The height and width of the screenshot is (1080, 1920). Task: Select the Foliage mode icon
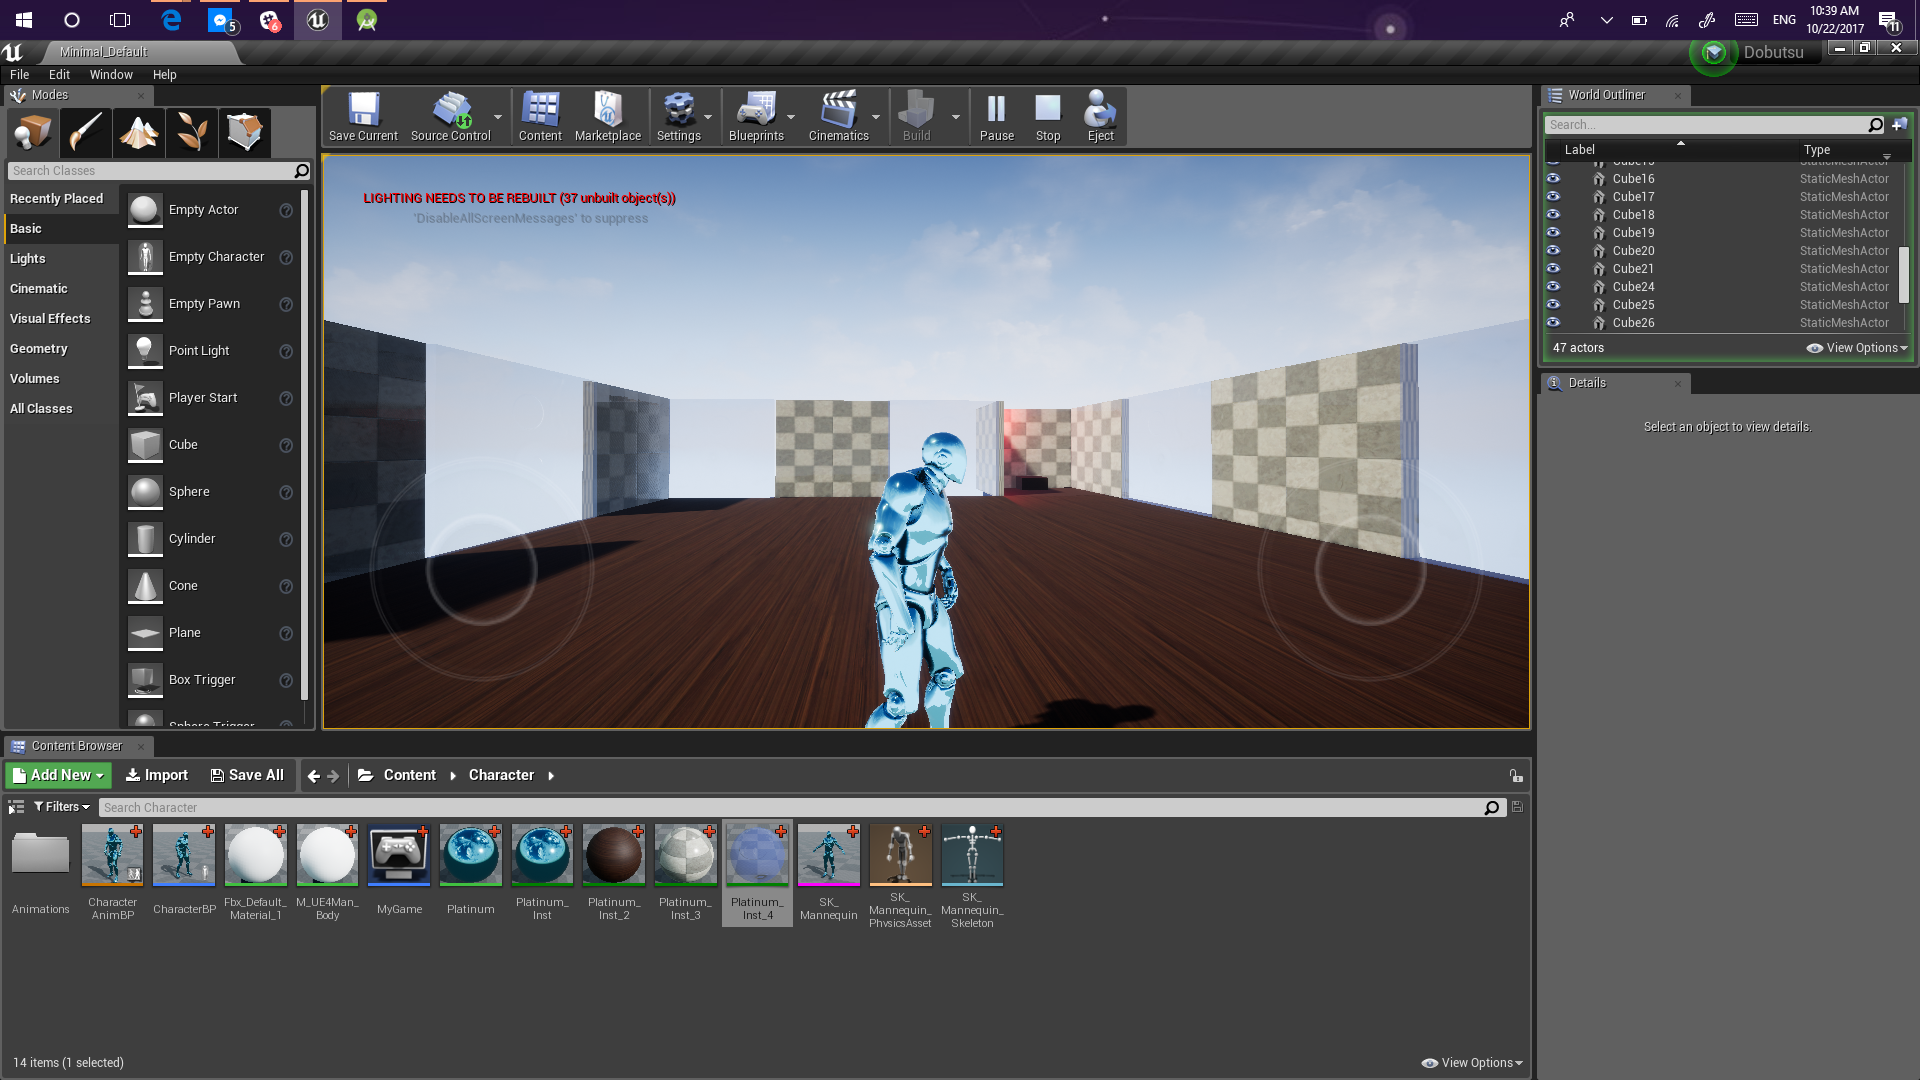(x=192, y=132)
